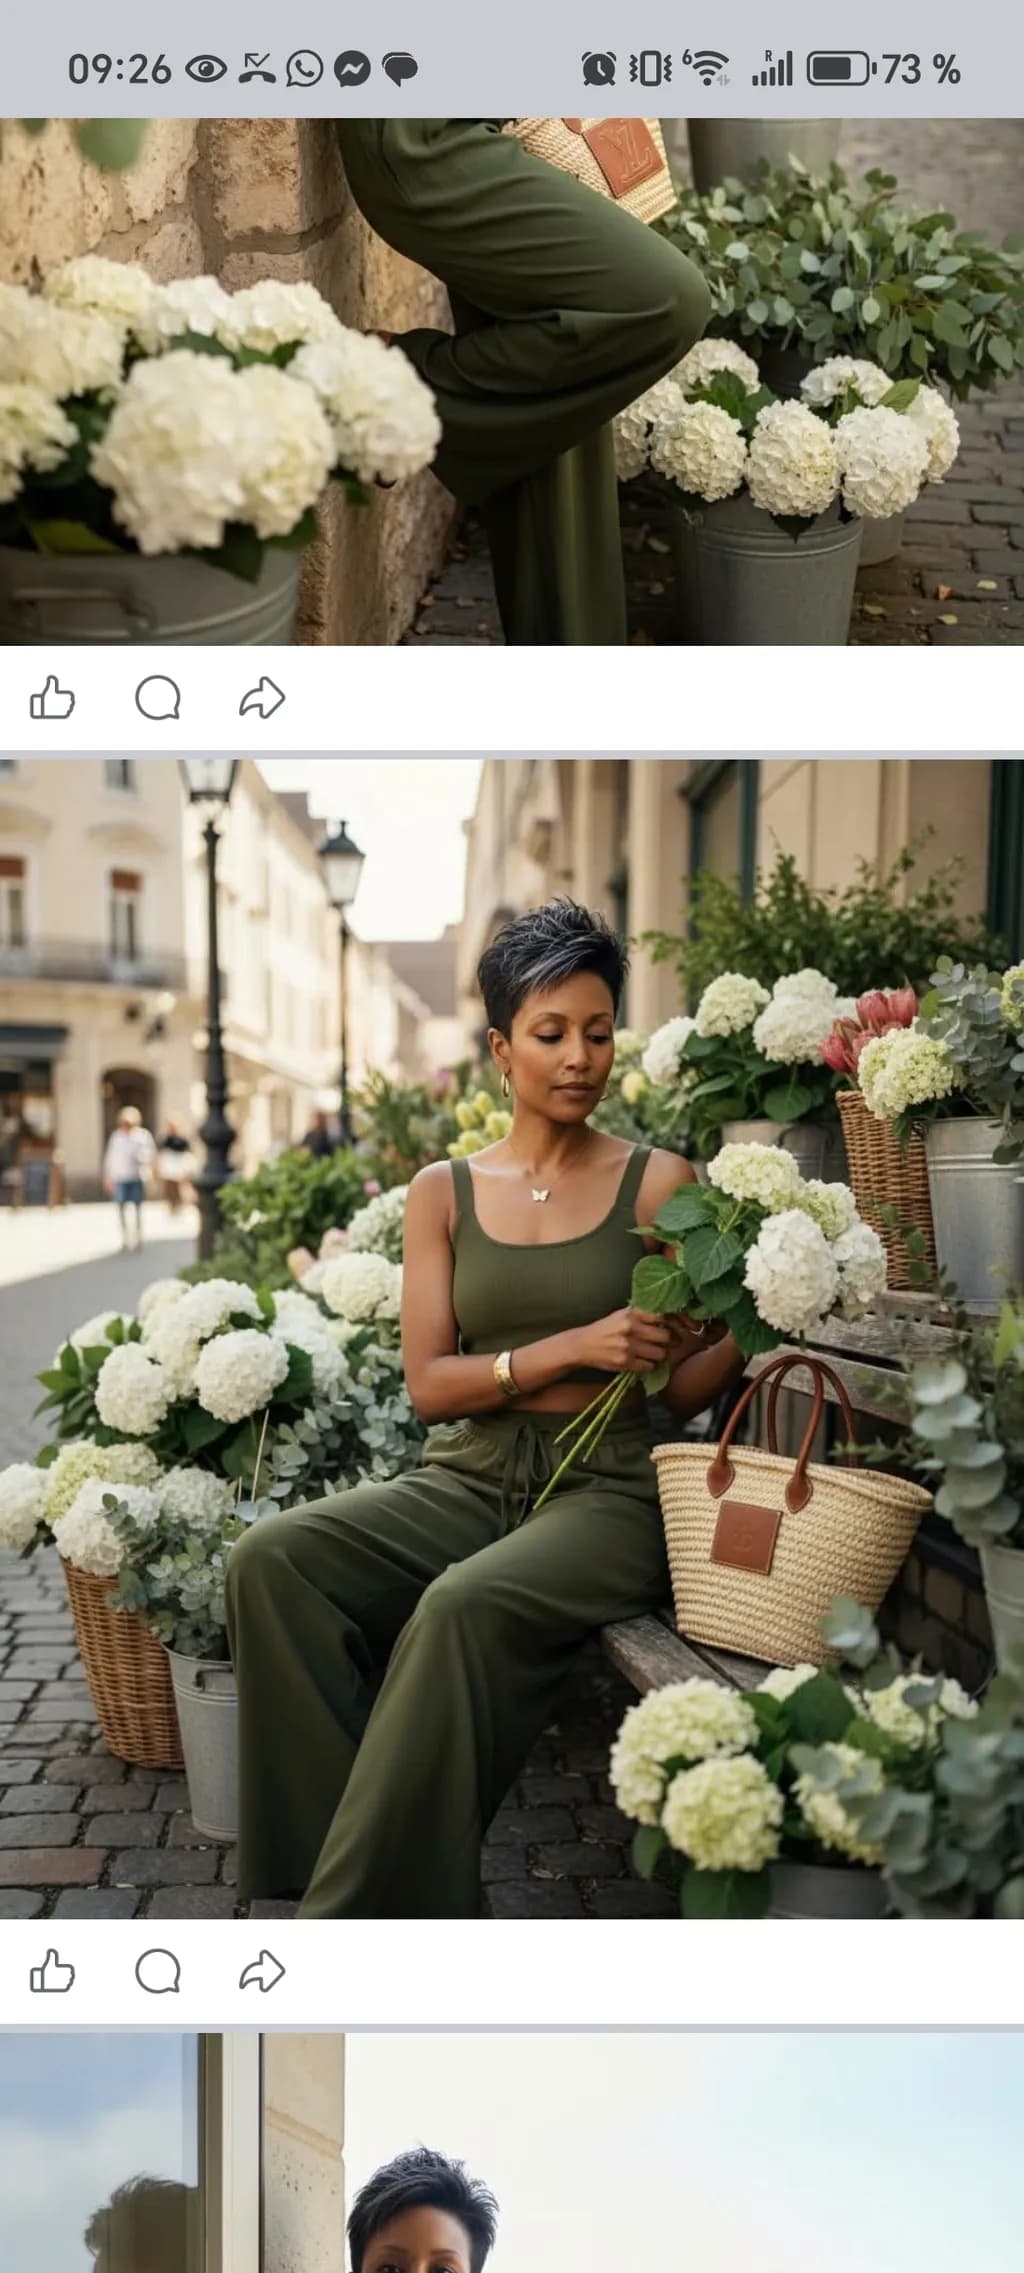
Task: Tap the missed call icon in status bar
Action: [257, 69]
